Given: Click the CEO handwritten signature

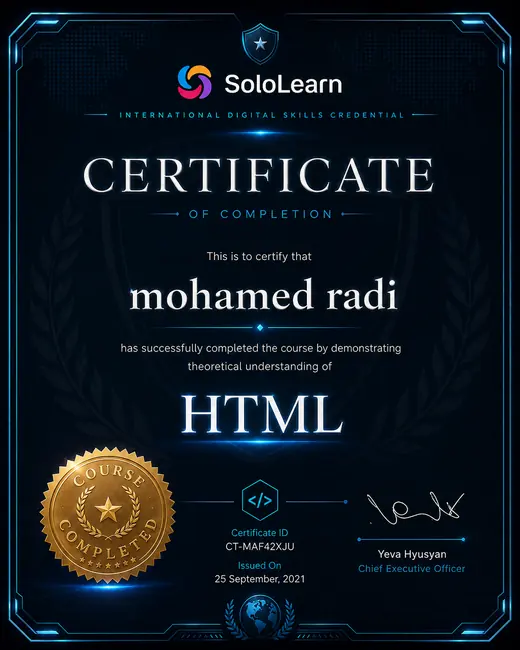Looking at the screenshot, I should coord(415,508).
